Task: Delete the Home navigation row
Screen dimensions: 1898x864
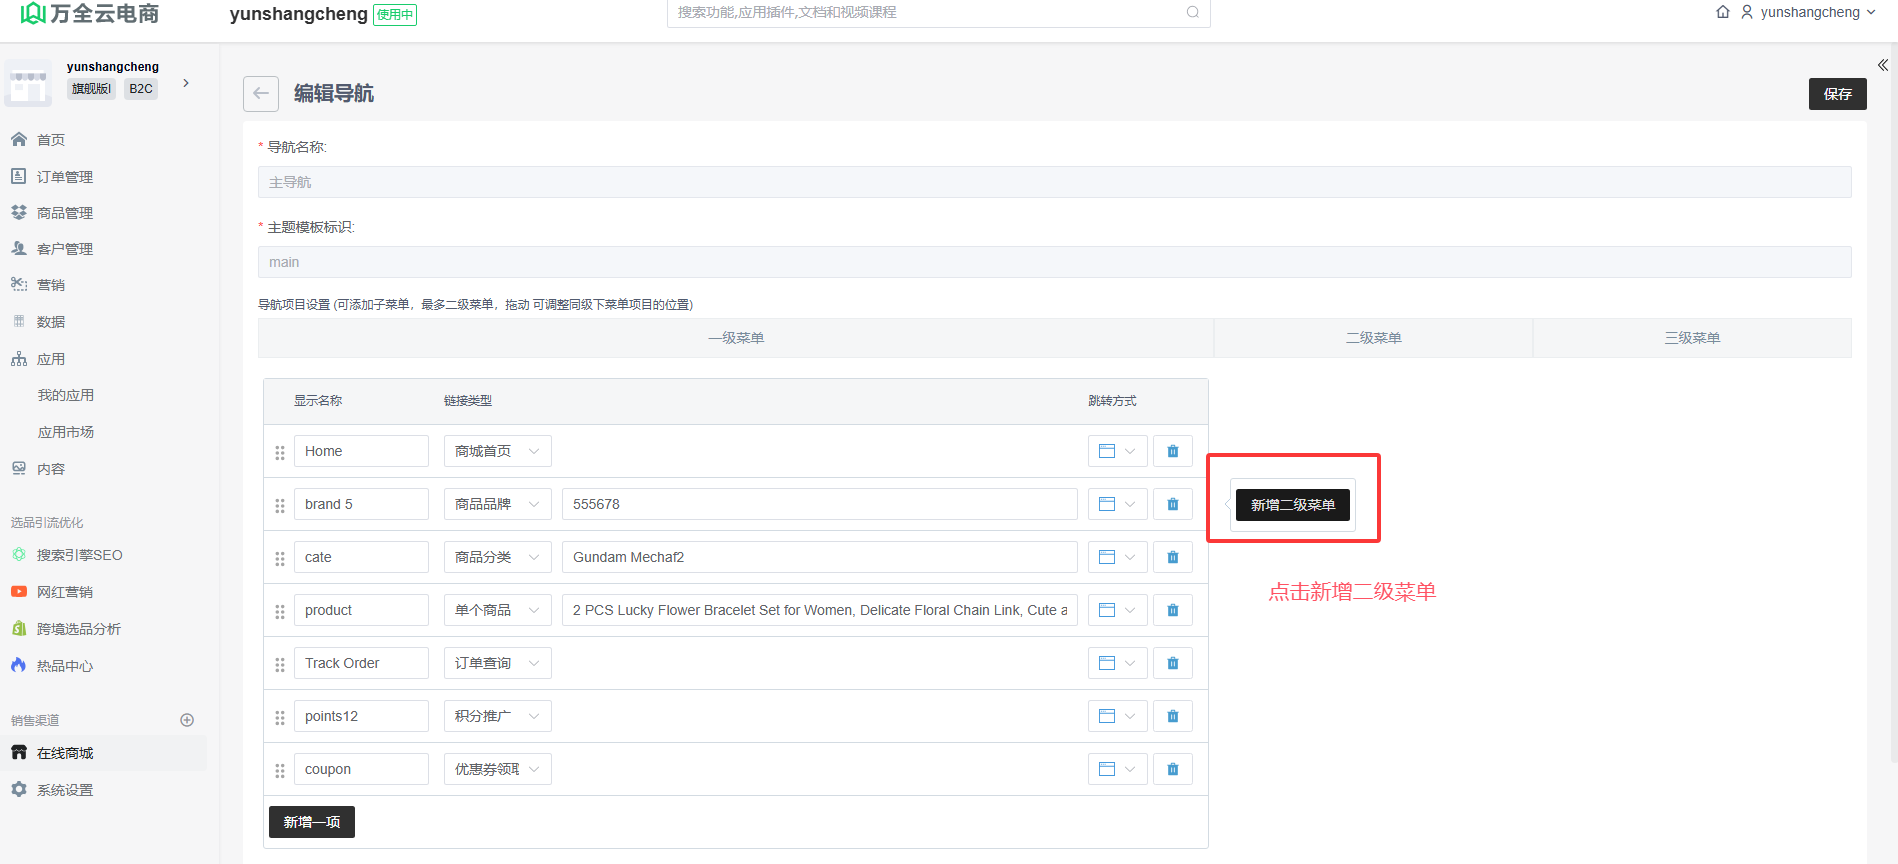Action: [1172, 451]
